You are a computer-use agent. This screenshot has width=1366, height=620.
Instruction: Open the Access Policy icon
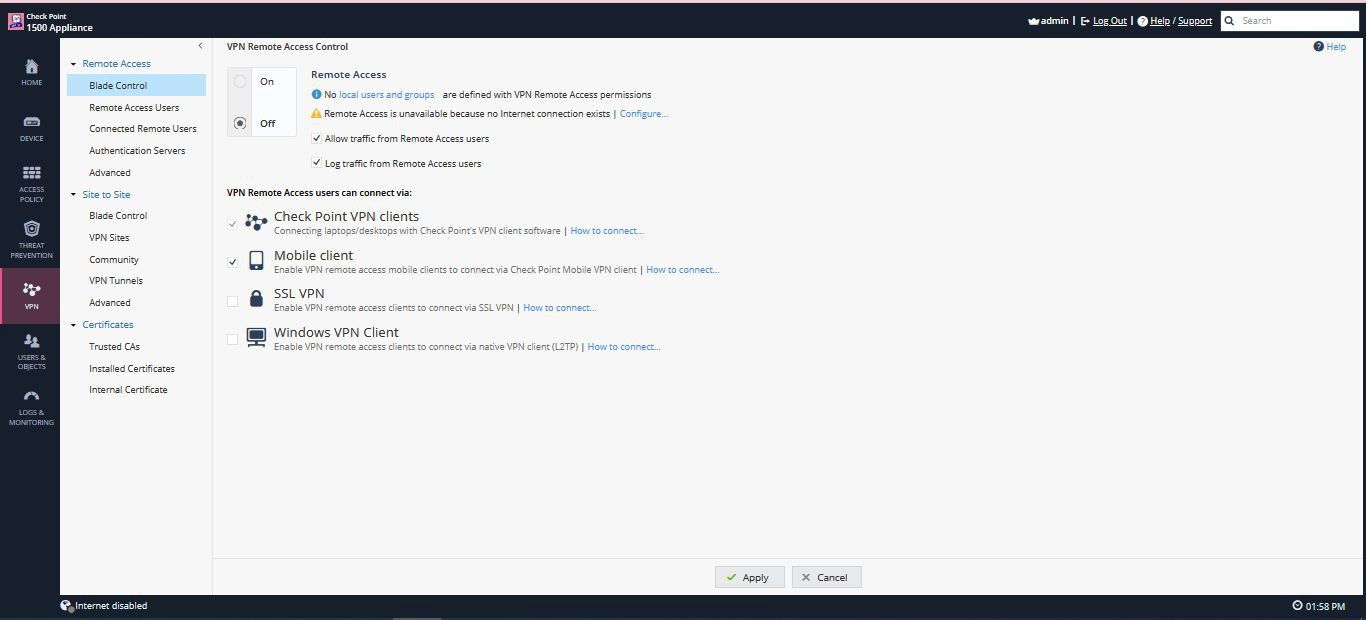31,173
